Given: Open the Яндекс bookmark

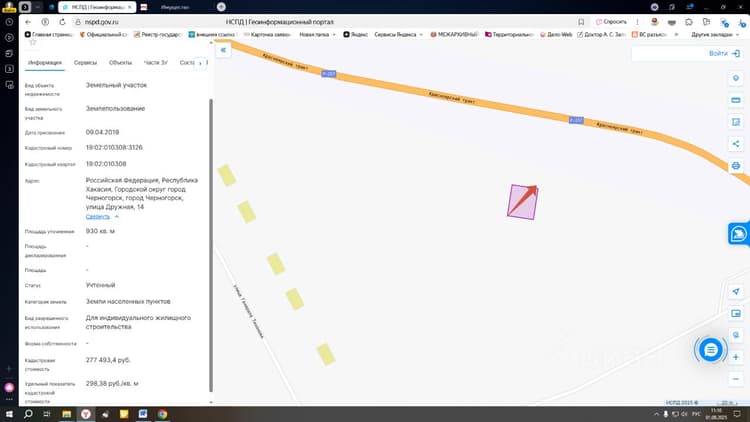Looking at the screenshot, I should (x=356, y=34).
